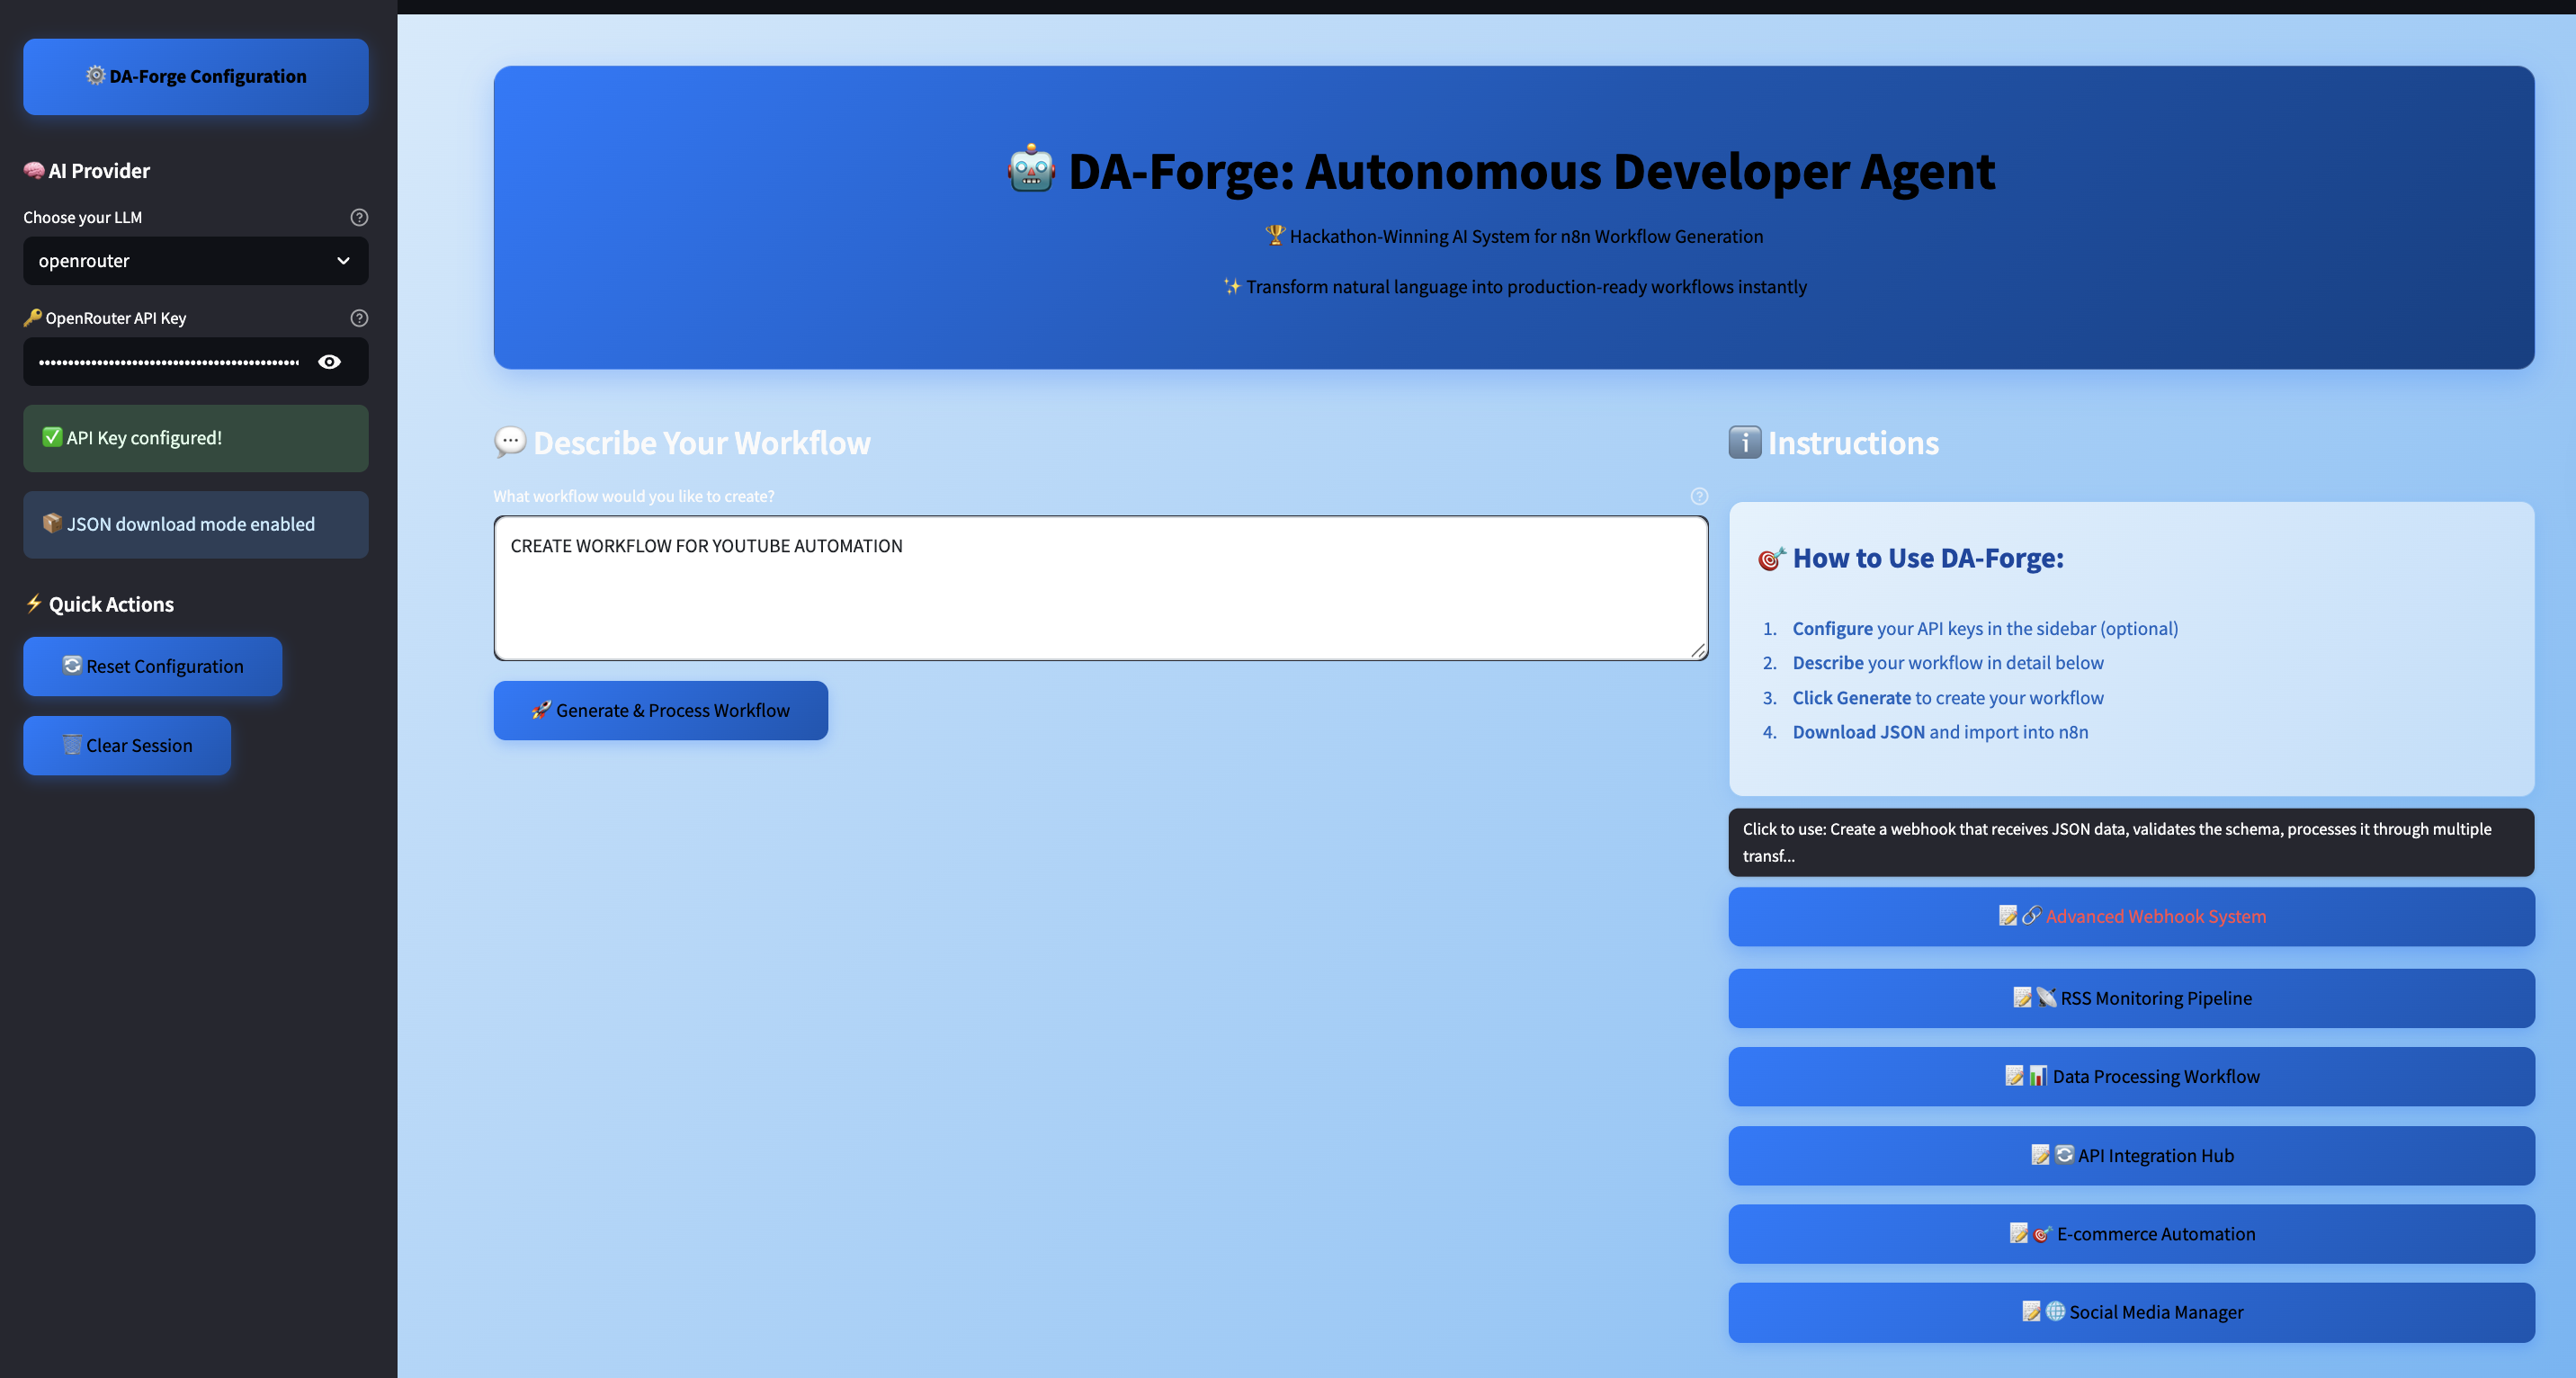Click the info icon beside Instructions heading
Viewport: 2576px width, 1378px height.
[1744, 442]
